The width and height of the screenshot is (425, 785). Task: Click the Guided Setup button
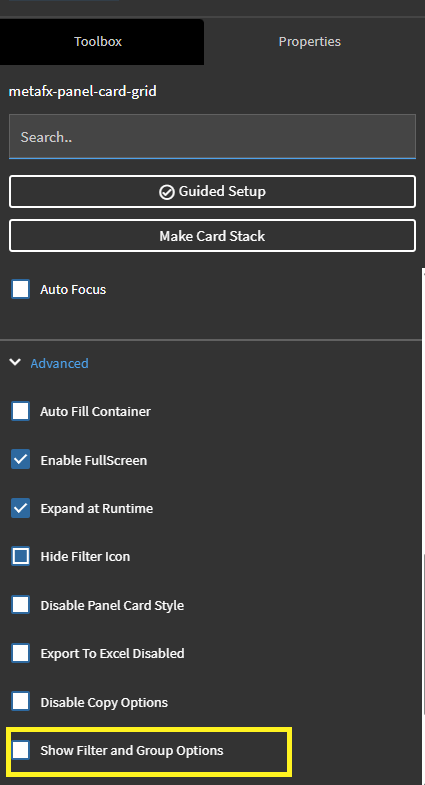tap(212, 191)
